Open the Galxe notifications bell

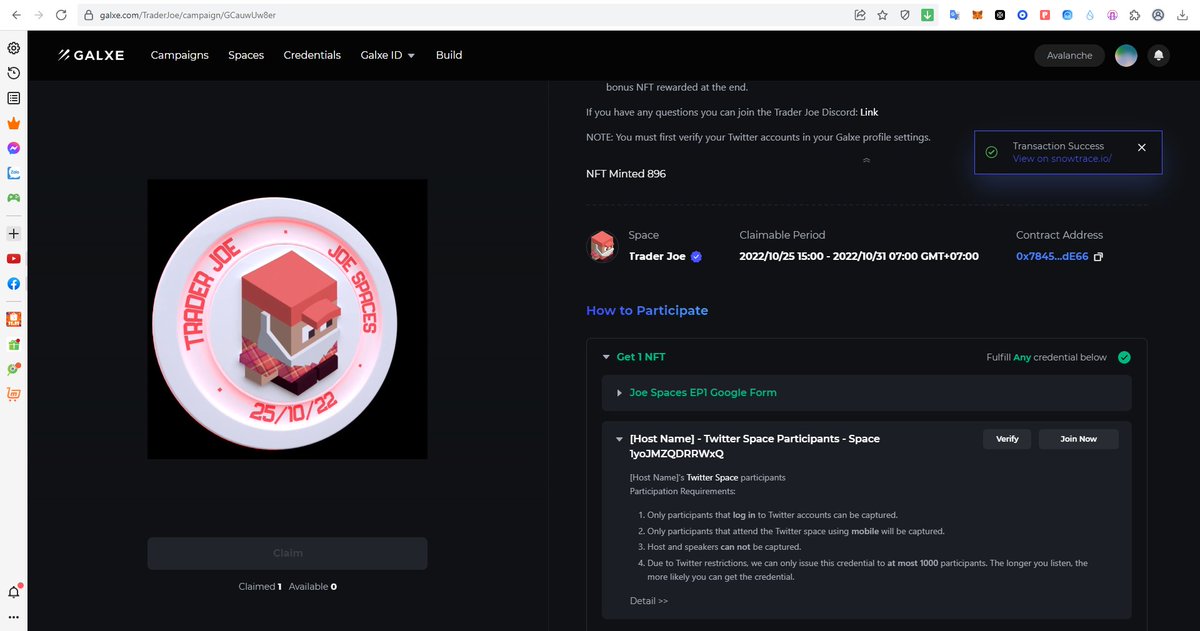pyautogui.click(x=1159, y=56)
